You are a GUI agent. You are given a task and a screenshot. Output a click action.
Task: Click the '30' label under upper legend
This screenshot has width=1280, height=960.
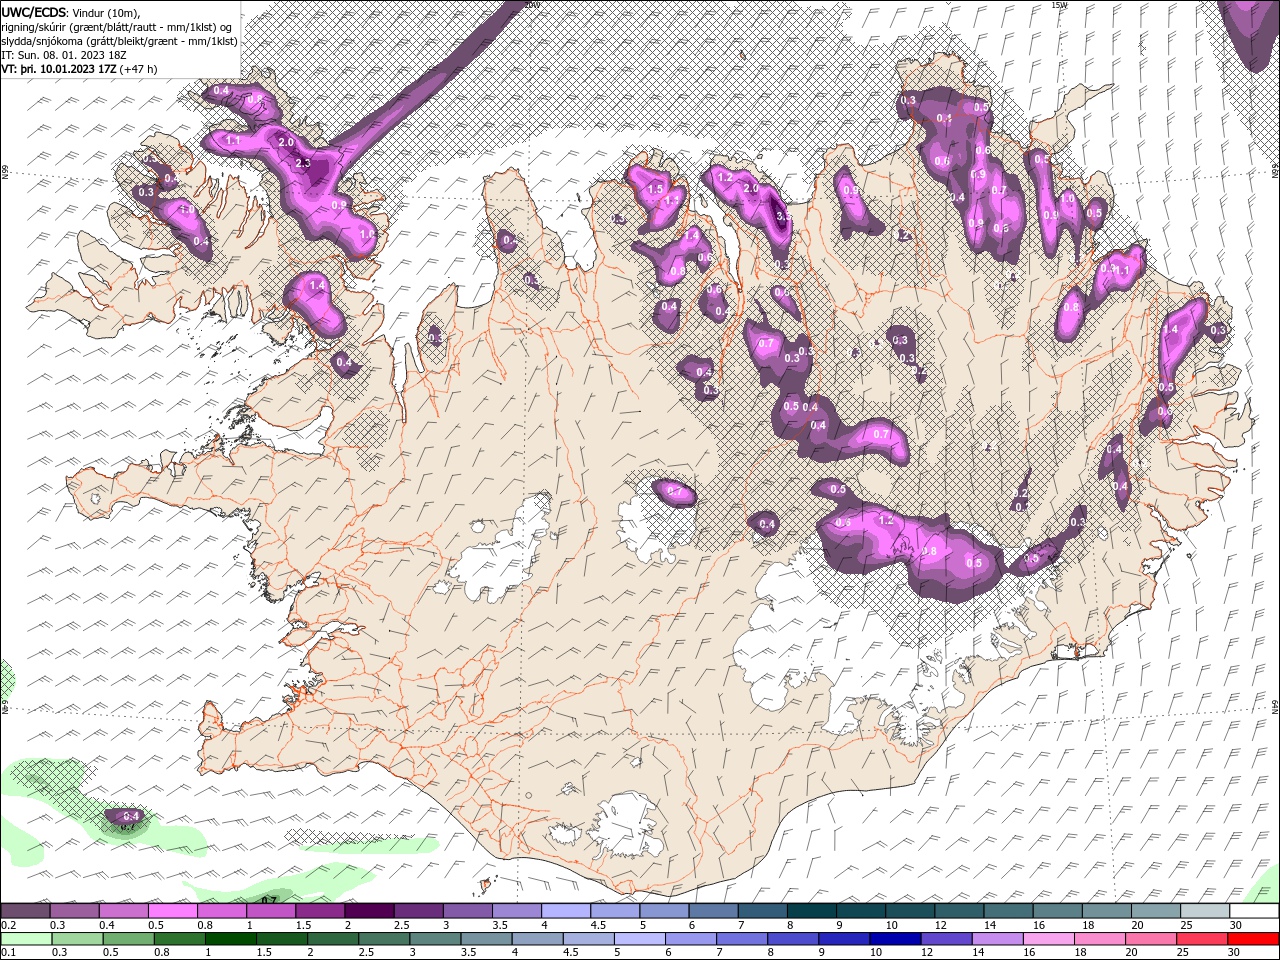pyautogui.click(x=1237, y=925)
